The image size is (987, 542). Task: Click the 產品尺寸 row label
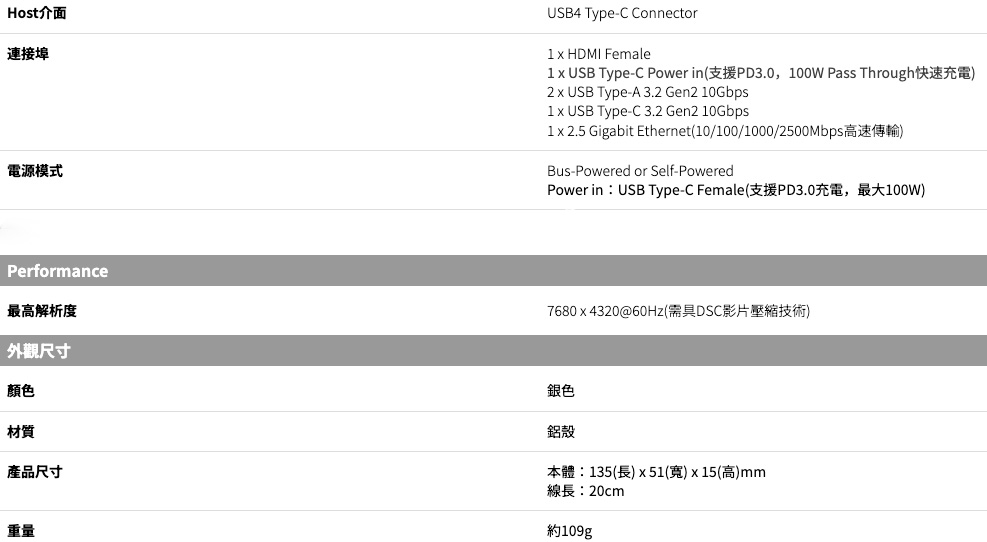(34, 471)
